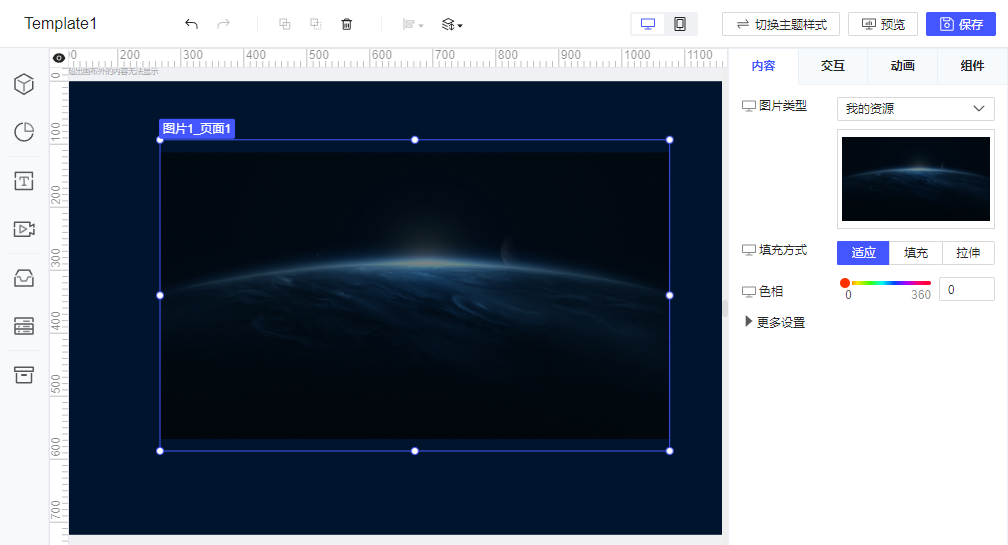Switch to the 交互 tab
The width and height of the screenshot is (1008, 545).
coord(833,66)
